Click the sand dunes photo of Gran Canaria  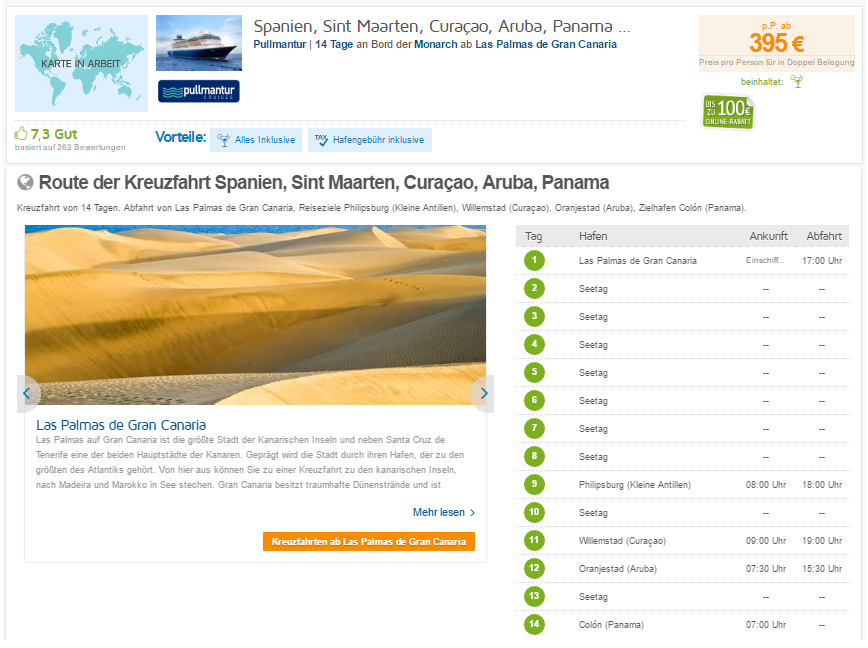pos(255,315)
